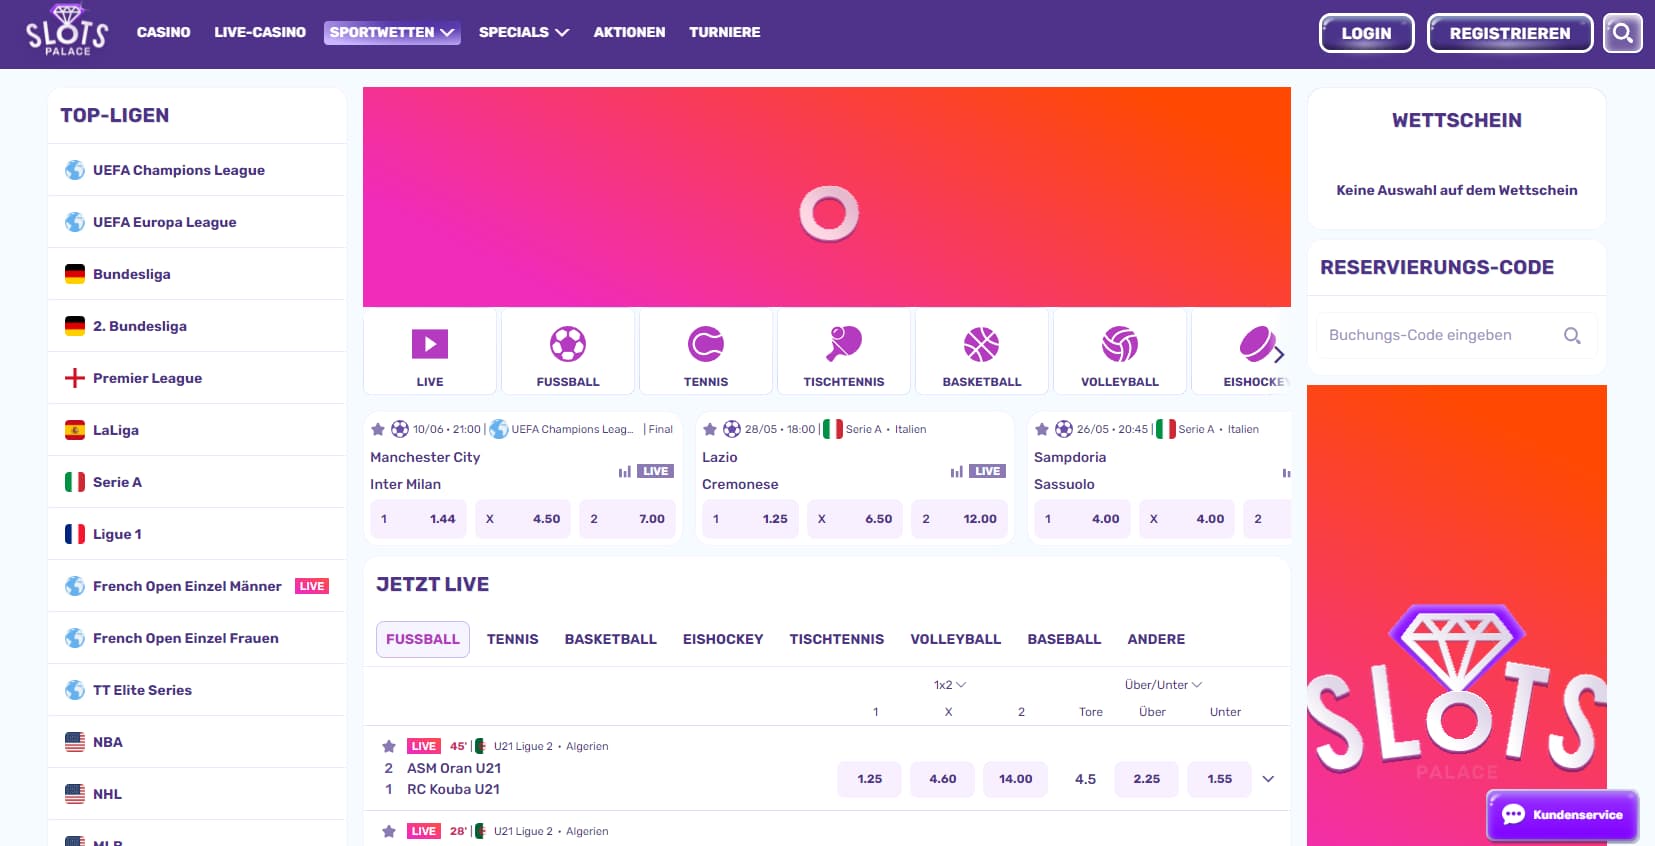The height and width of the screenshot is (846, 1655).
Task: Favorite the Lazio vs Cremonese match
Action: point(710,429)
